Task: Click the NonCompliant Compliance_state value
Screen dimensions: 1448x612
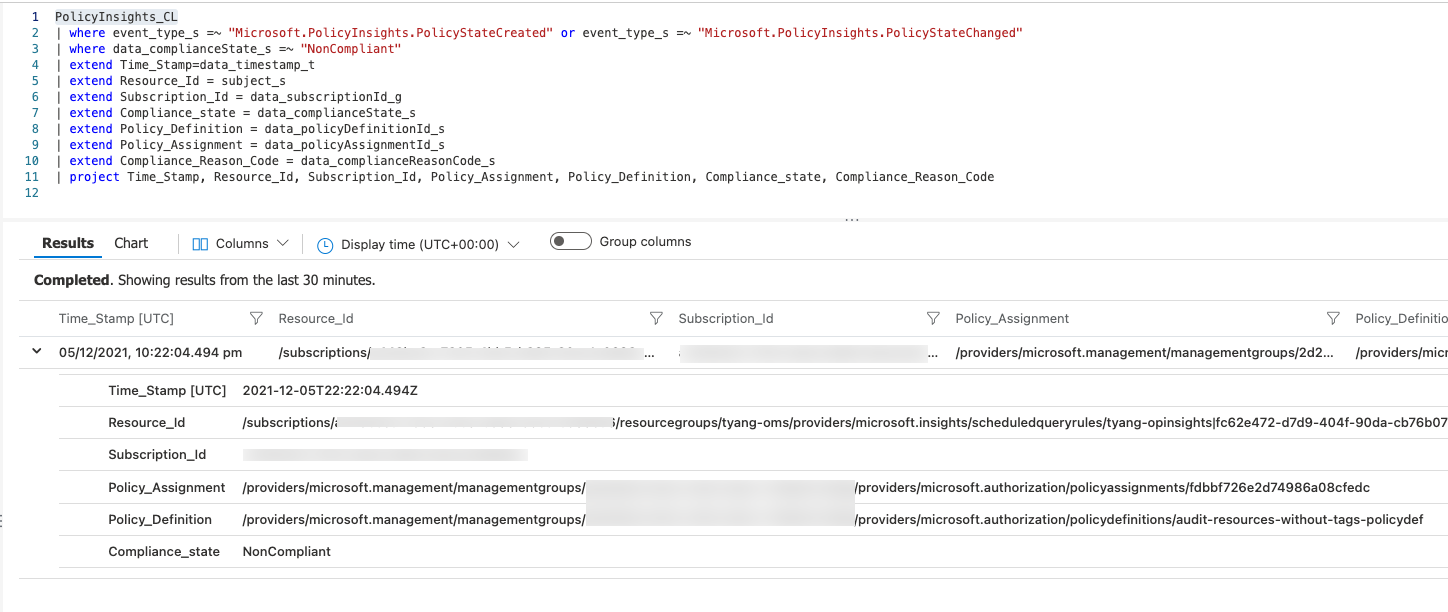Action: coord(287,551)
